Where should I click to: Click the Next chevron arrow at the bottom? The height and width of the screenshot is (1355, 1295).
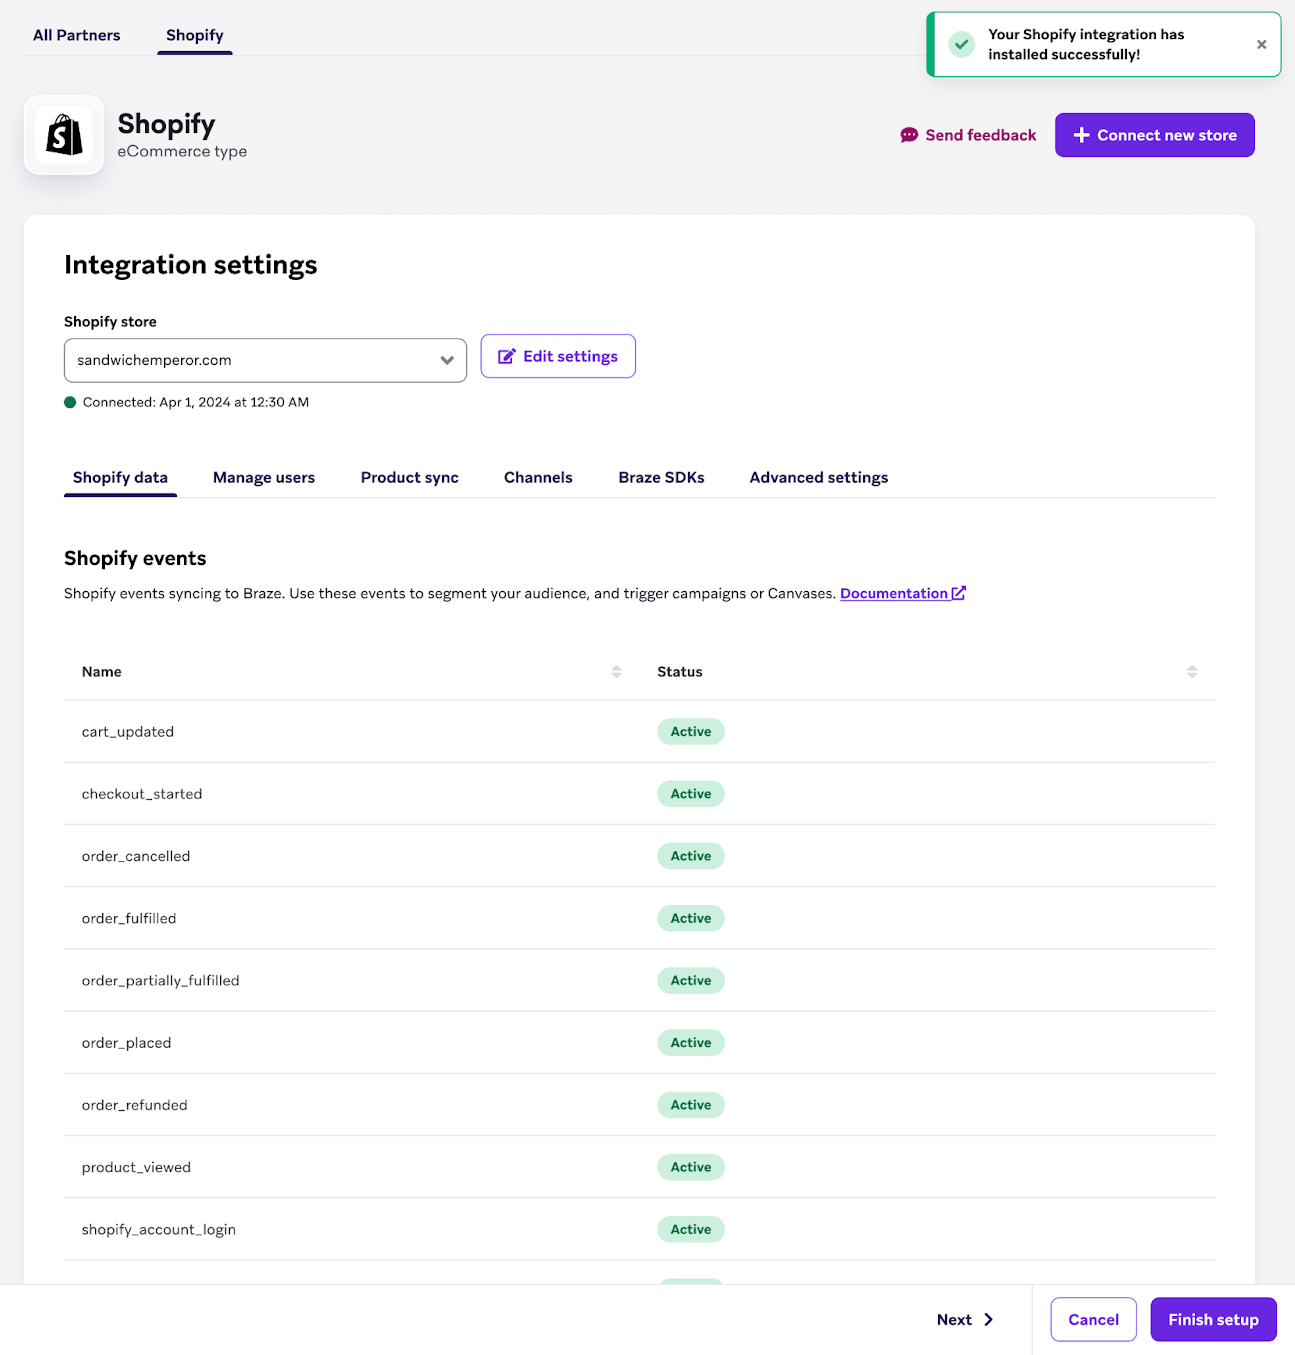pos(988,1319)
